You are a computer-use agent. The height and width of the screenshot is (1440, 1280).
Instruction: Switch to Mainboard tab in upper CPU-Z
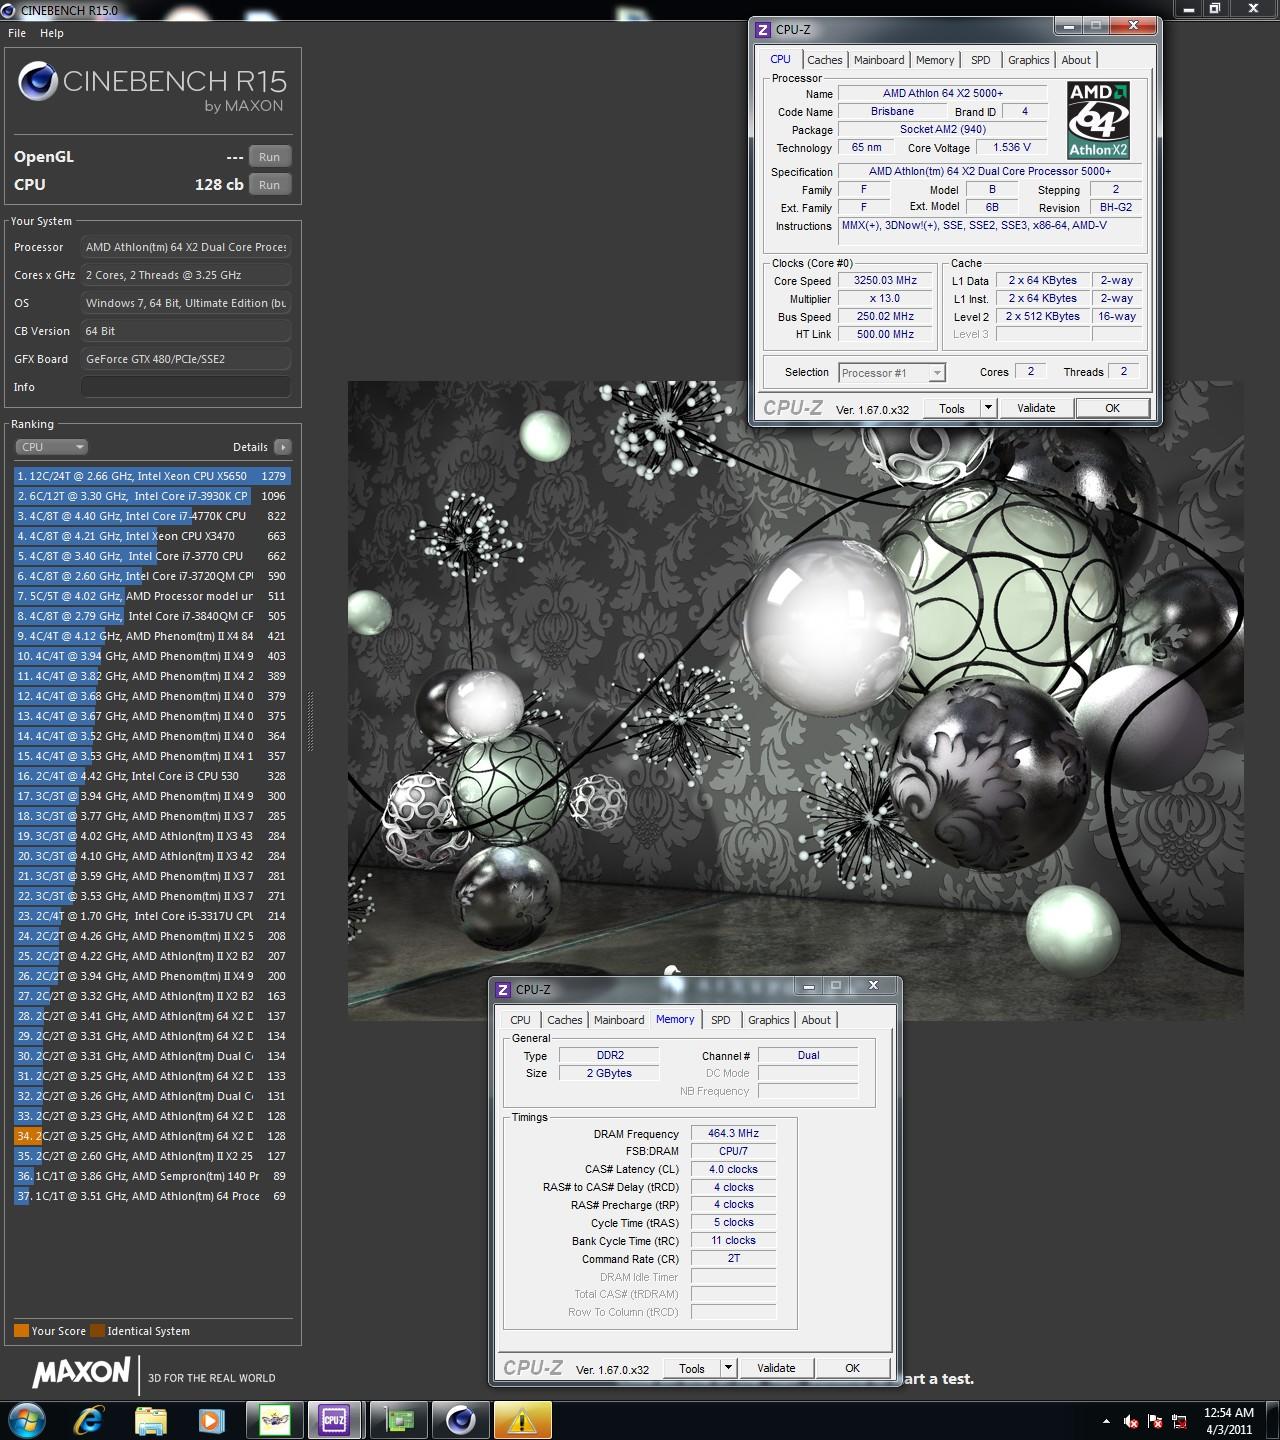point(879,60)
